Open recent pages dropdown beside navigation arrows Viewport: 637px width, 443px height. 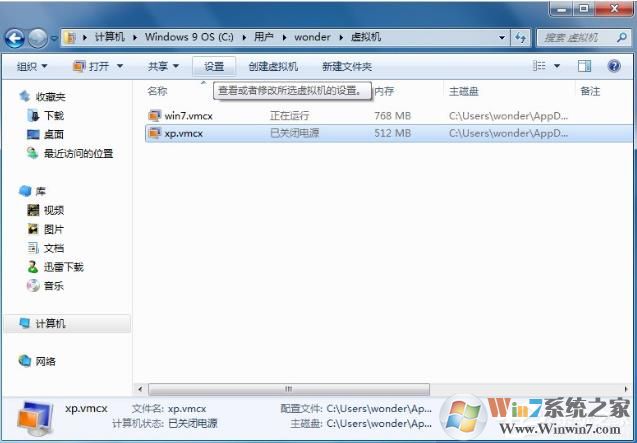(x=54, y=39)
